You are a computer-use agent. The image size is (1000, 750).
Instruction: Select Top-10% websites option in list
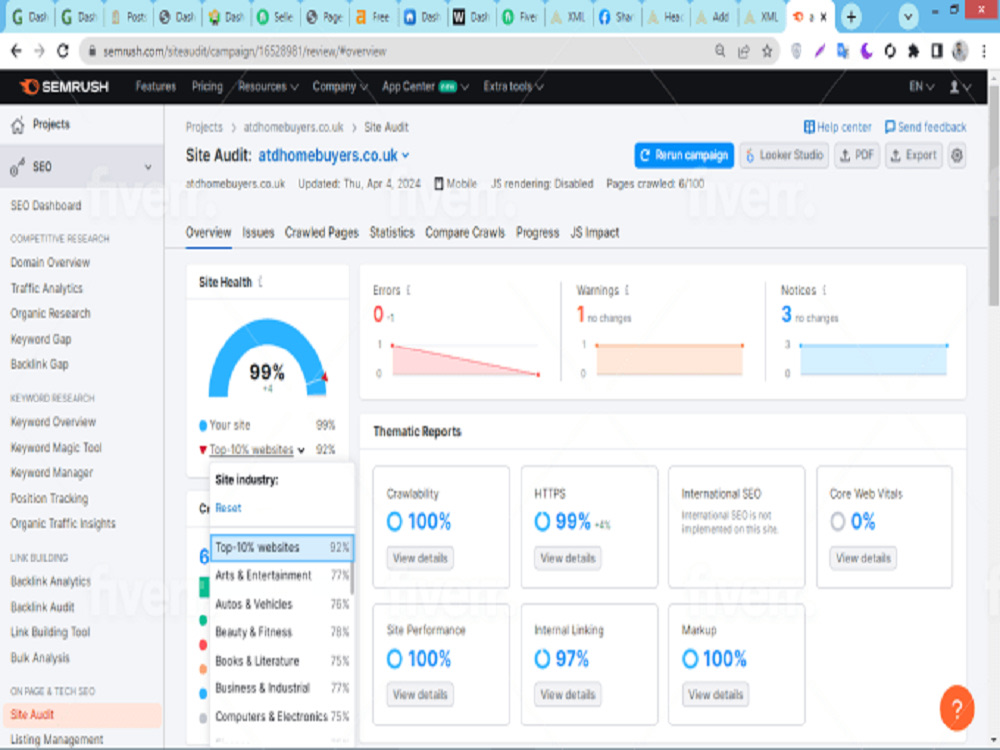coord(281,547)
